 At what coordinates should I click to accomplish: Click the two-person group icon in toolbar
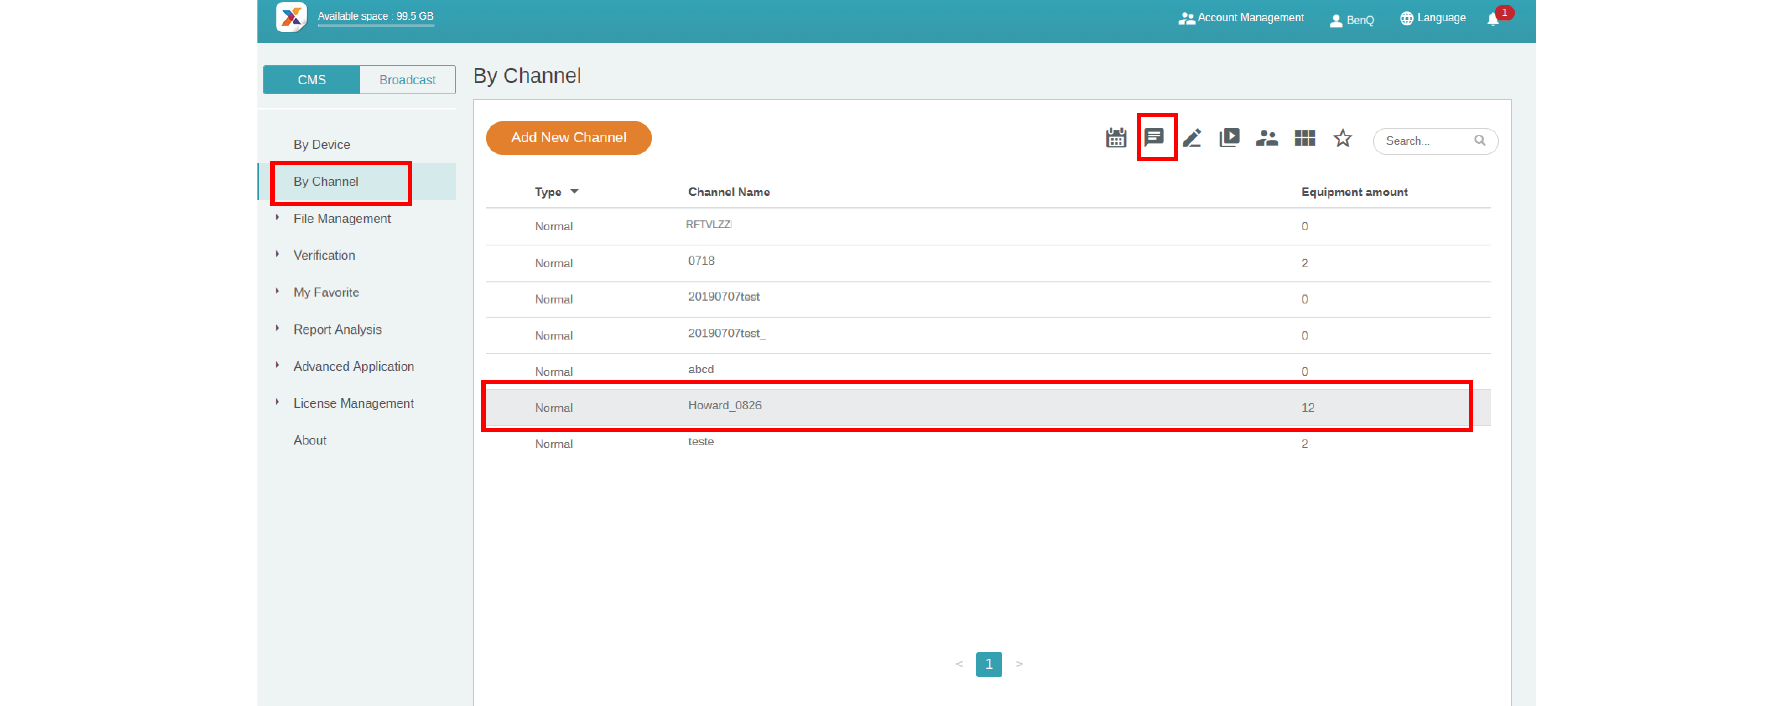pyautogui.click(x=1267, y=138)
